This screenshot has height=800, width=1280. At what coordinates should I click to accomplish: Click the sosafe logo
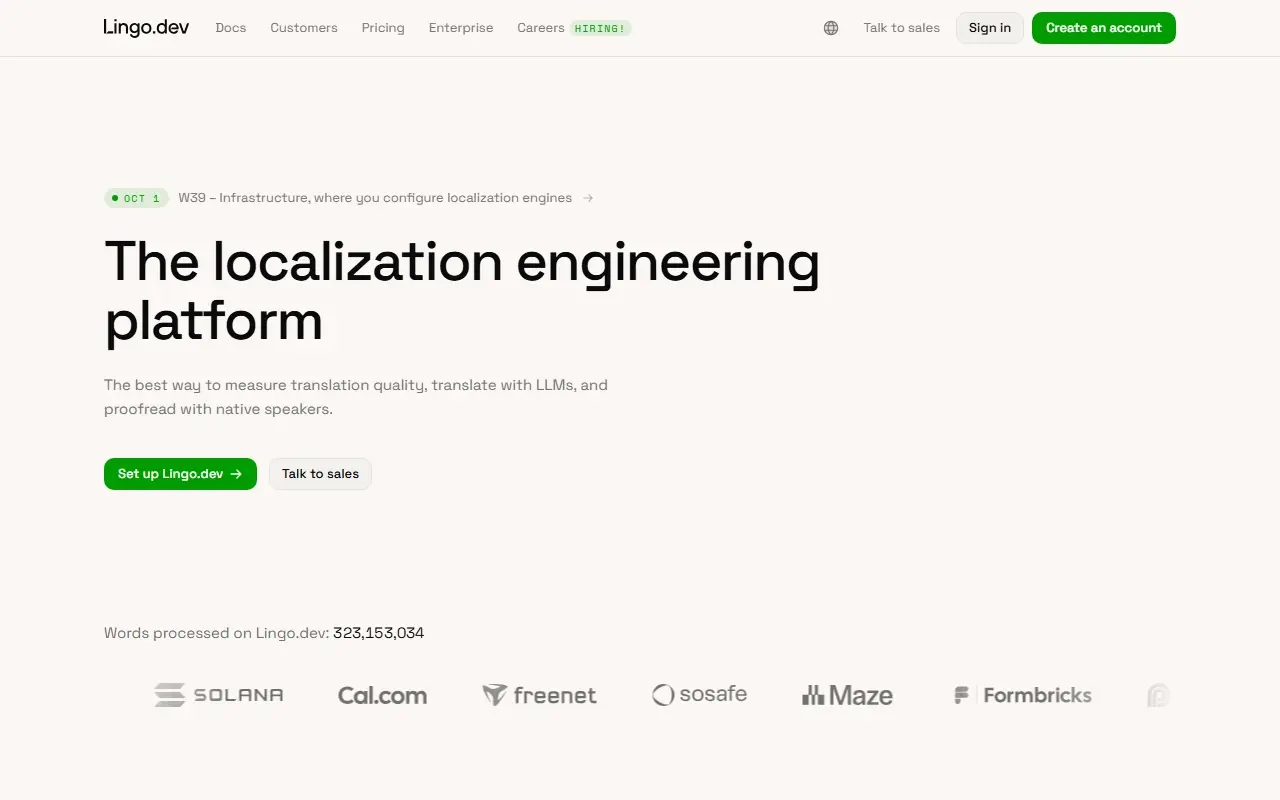pos(700,694)
